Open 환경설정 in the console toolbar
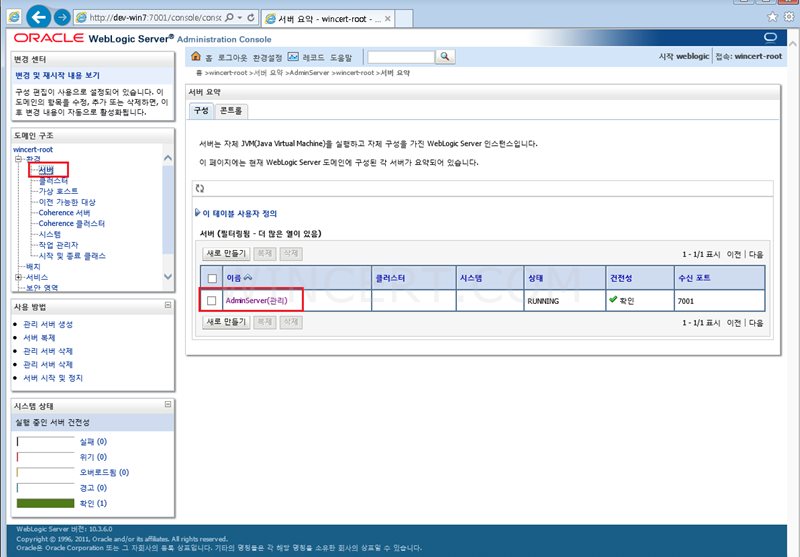The image size is (800, 557). click(267, 58)
